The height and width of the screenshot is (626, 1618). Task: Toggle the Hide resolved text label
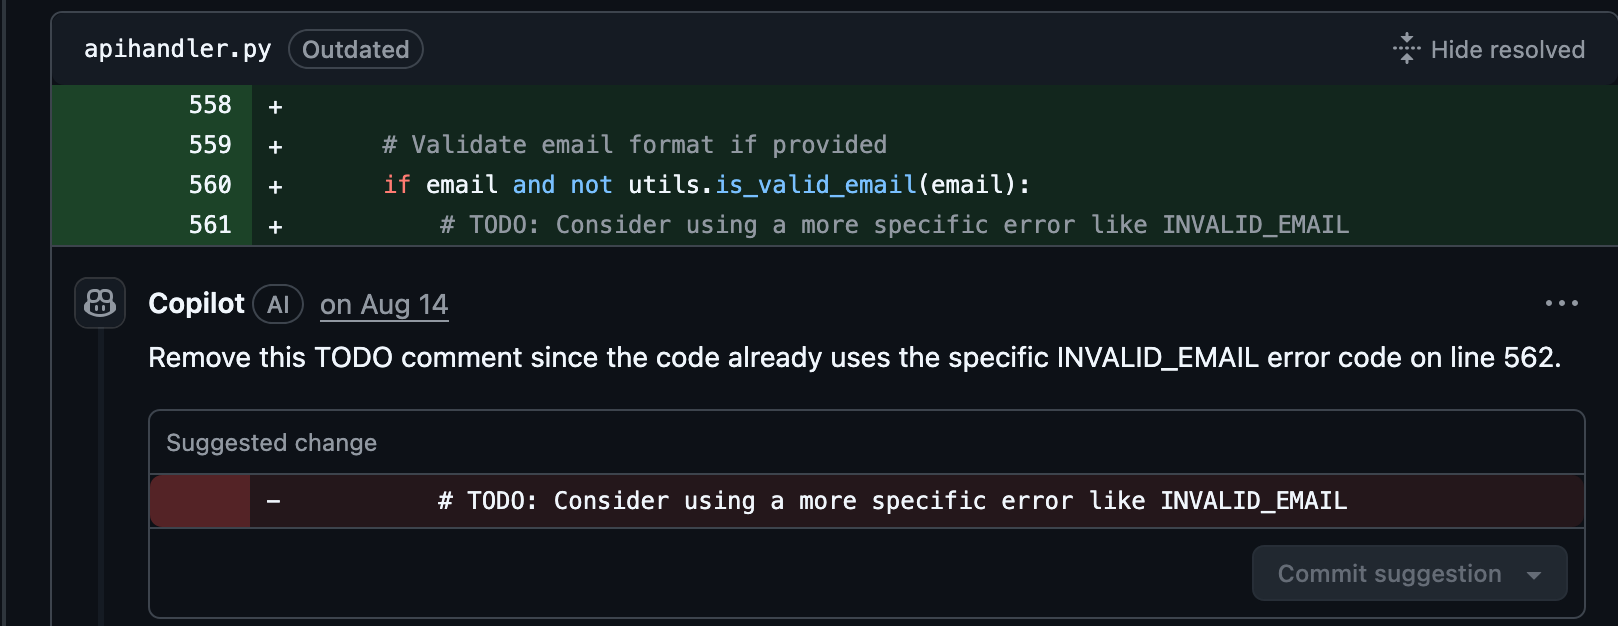1507,49
